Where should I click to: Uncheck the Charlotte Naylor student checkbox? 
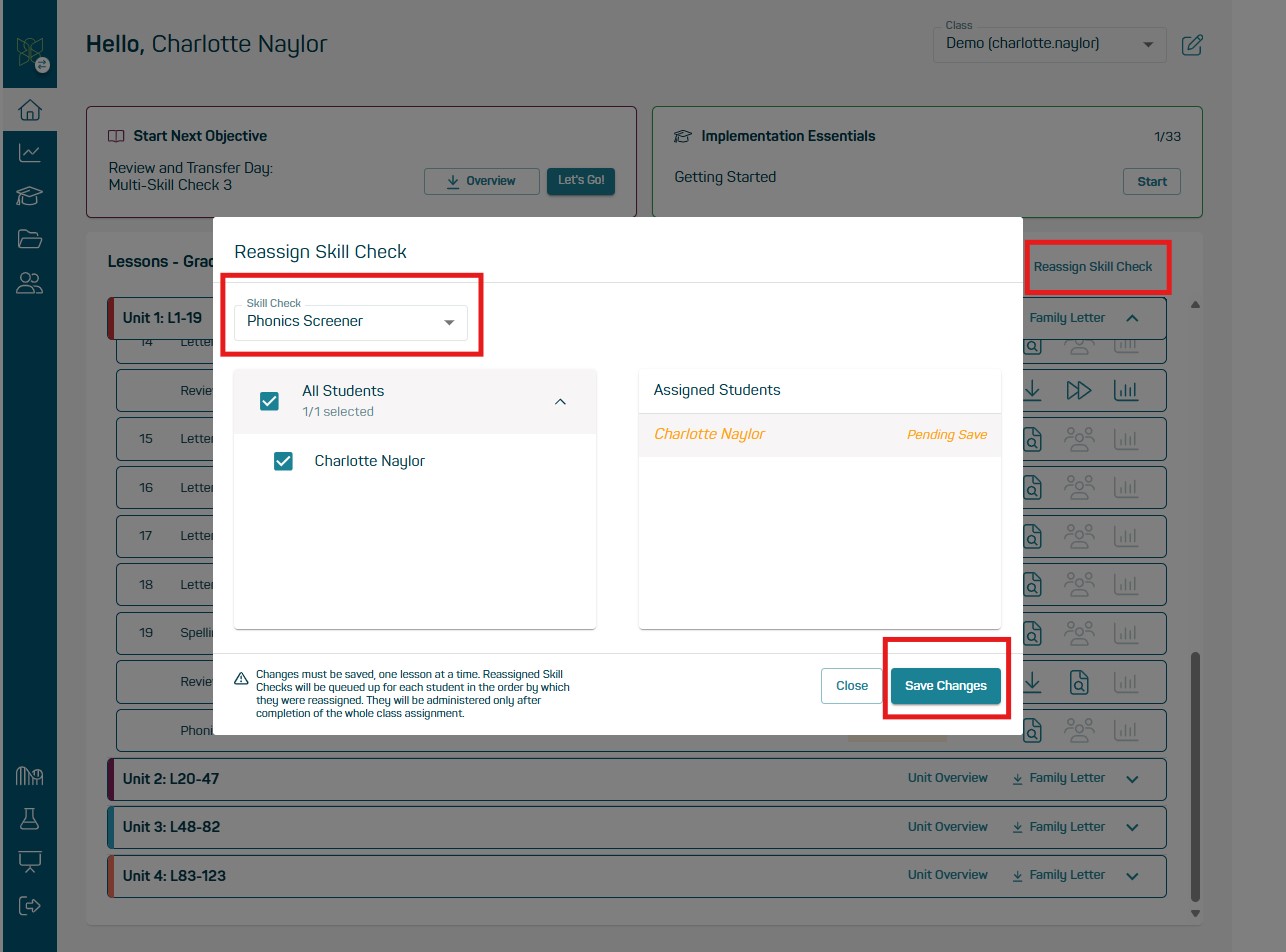tap(283, 461)
